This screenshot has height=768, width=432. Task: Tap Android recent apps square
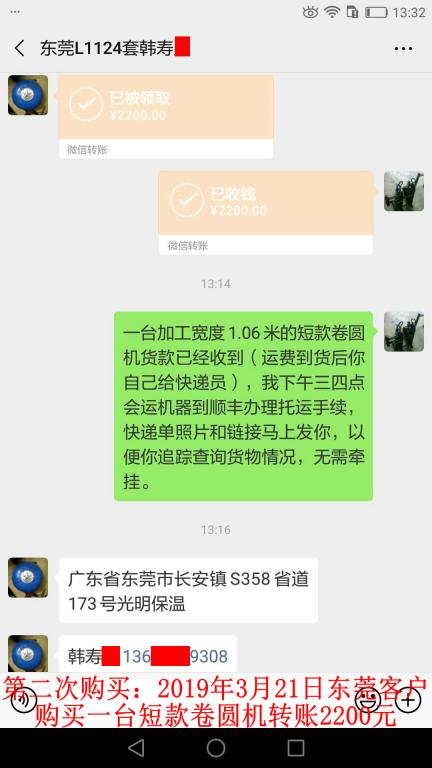pos(296,748)
